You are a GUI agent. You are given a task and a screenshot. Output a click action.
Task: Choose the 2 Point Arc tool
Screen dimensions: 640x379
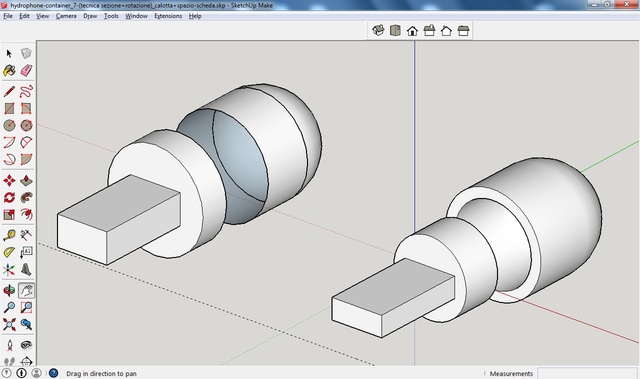[x=26, y=142]
